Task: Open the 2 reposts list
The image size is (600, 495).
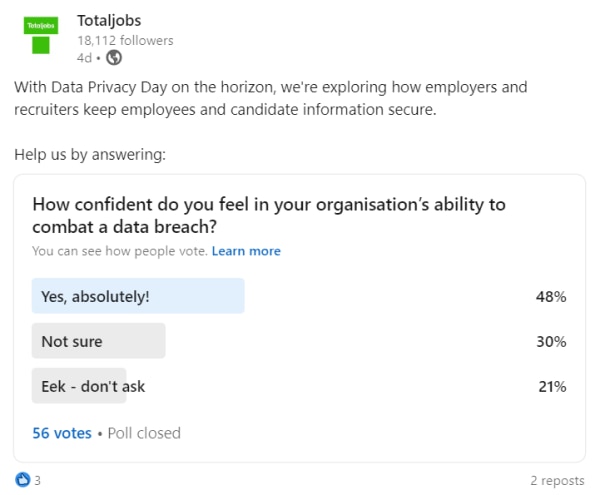Action: pyautogui.click(x=557, y=480)
